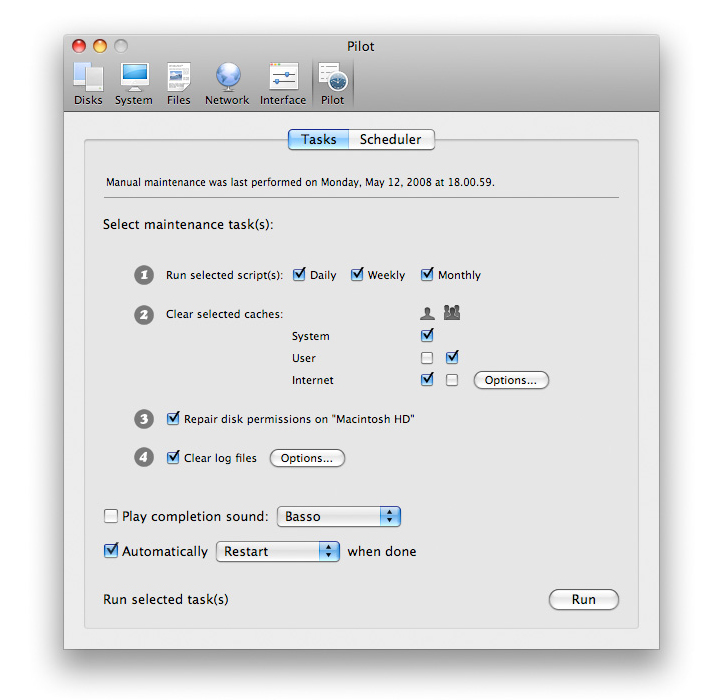
Task: Open the System toolbar section
Action: [134, 84]
